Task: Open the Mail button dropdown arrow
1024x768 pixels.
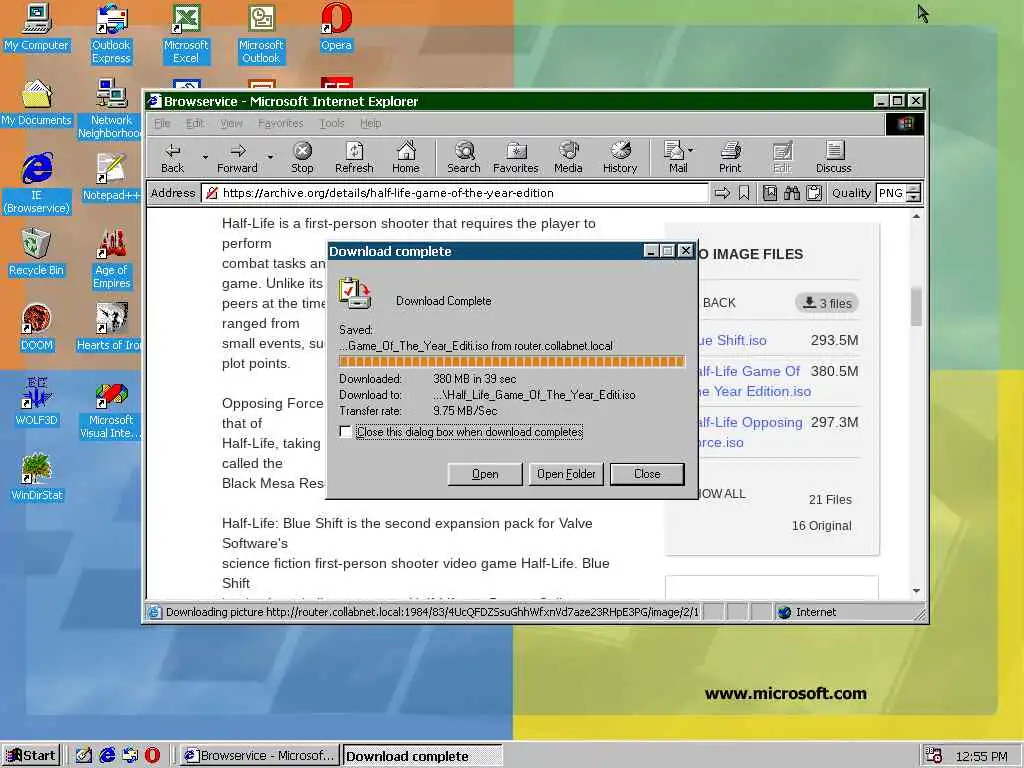Action: click(690, 150)
